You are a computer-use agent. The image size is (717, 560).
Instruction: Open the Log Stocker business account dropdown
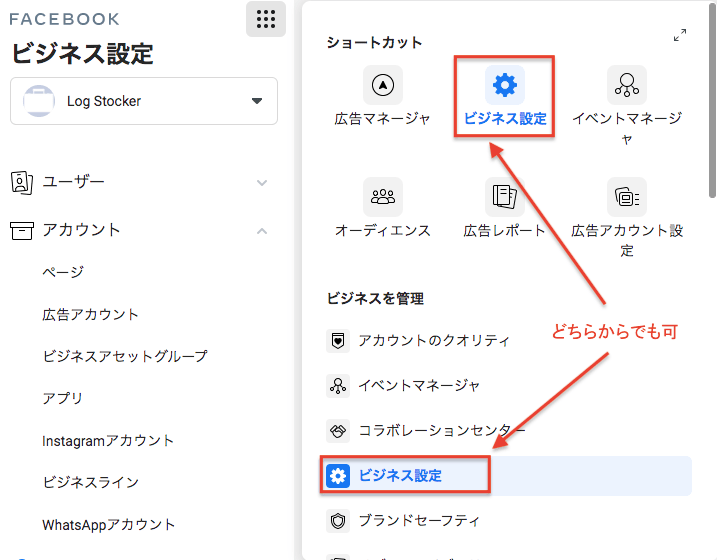(144, 101)
